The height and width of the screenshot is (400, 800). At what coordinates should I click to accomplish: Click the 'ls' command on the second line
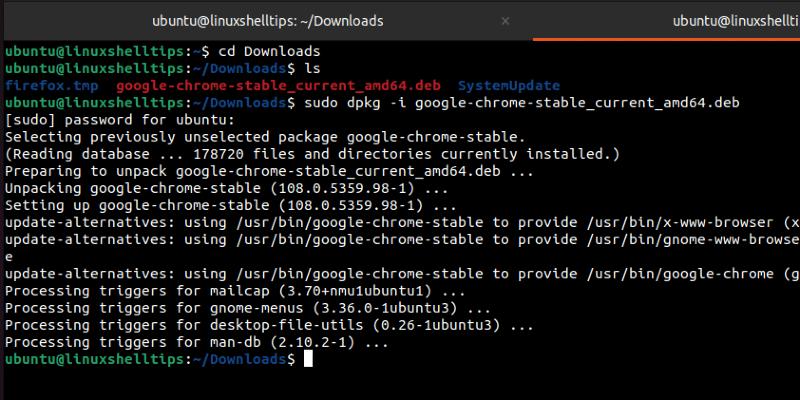point(310,68)
